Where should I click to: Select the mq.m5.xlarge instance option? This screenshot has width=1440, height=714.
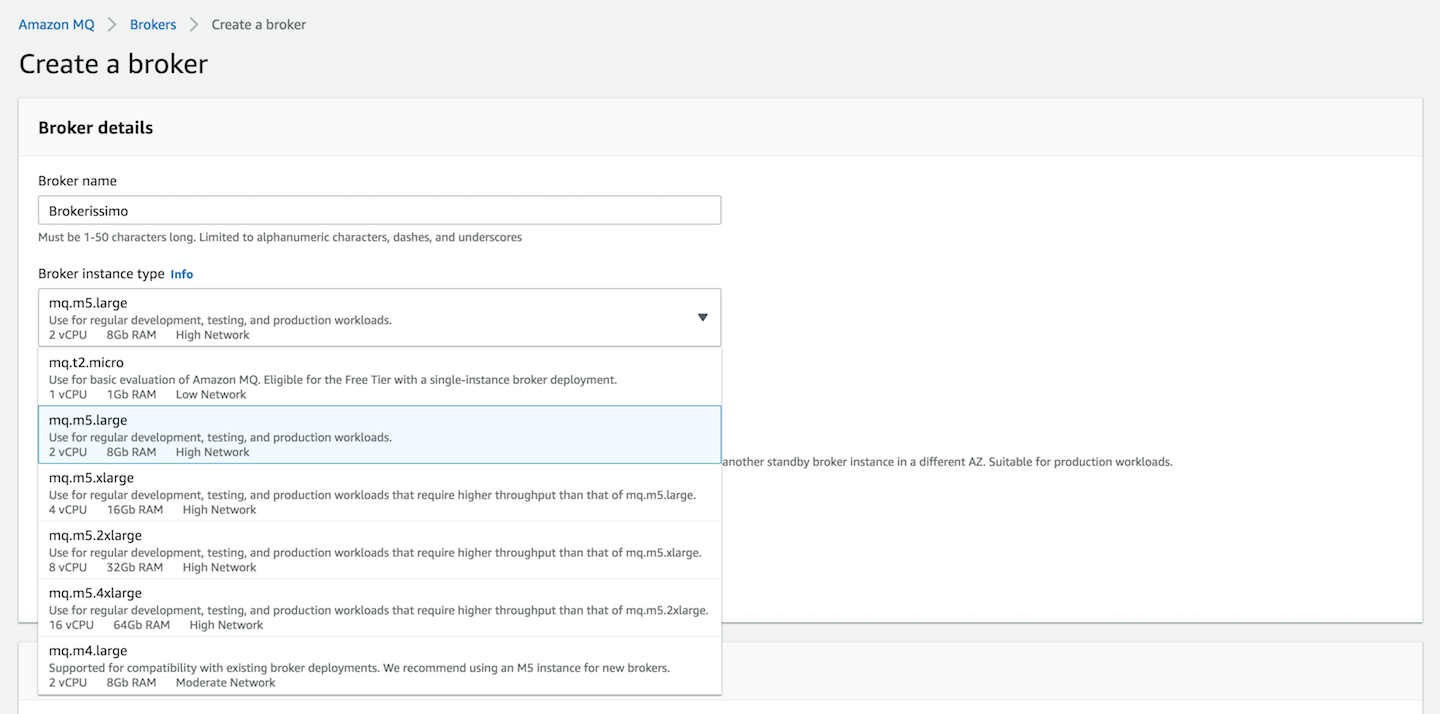tap(379, 493)
